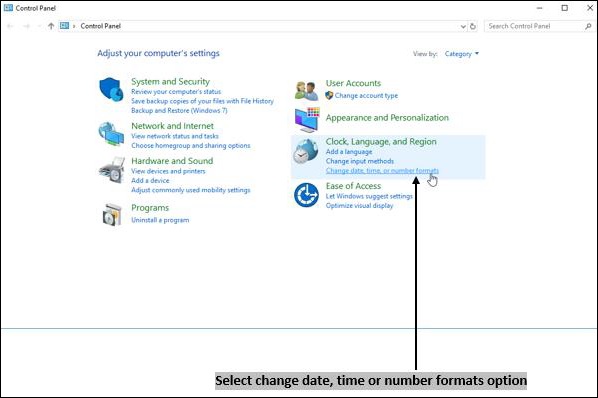This screenshot has width=598, height=398.
Task: Open the View by Category dropdown
Action: (x=461, y=54)
